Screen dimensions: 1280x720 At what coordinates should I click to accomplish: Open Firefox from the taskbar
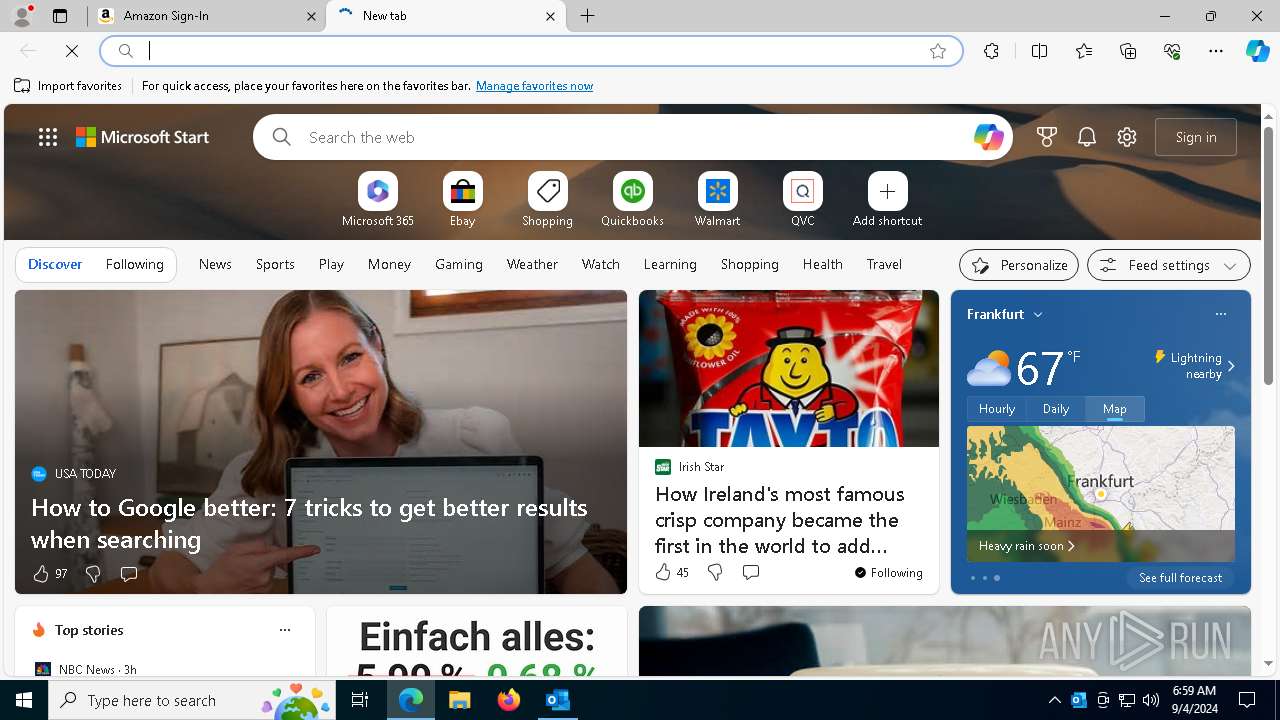pyautogui.click(x=508, y=700)
